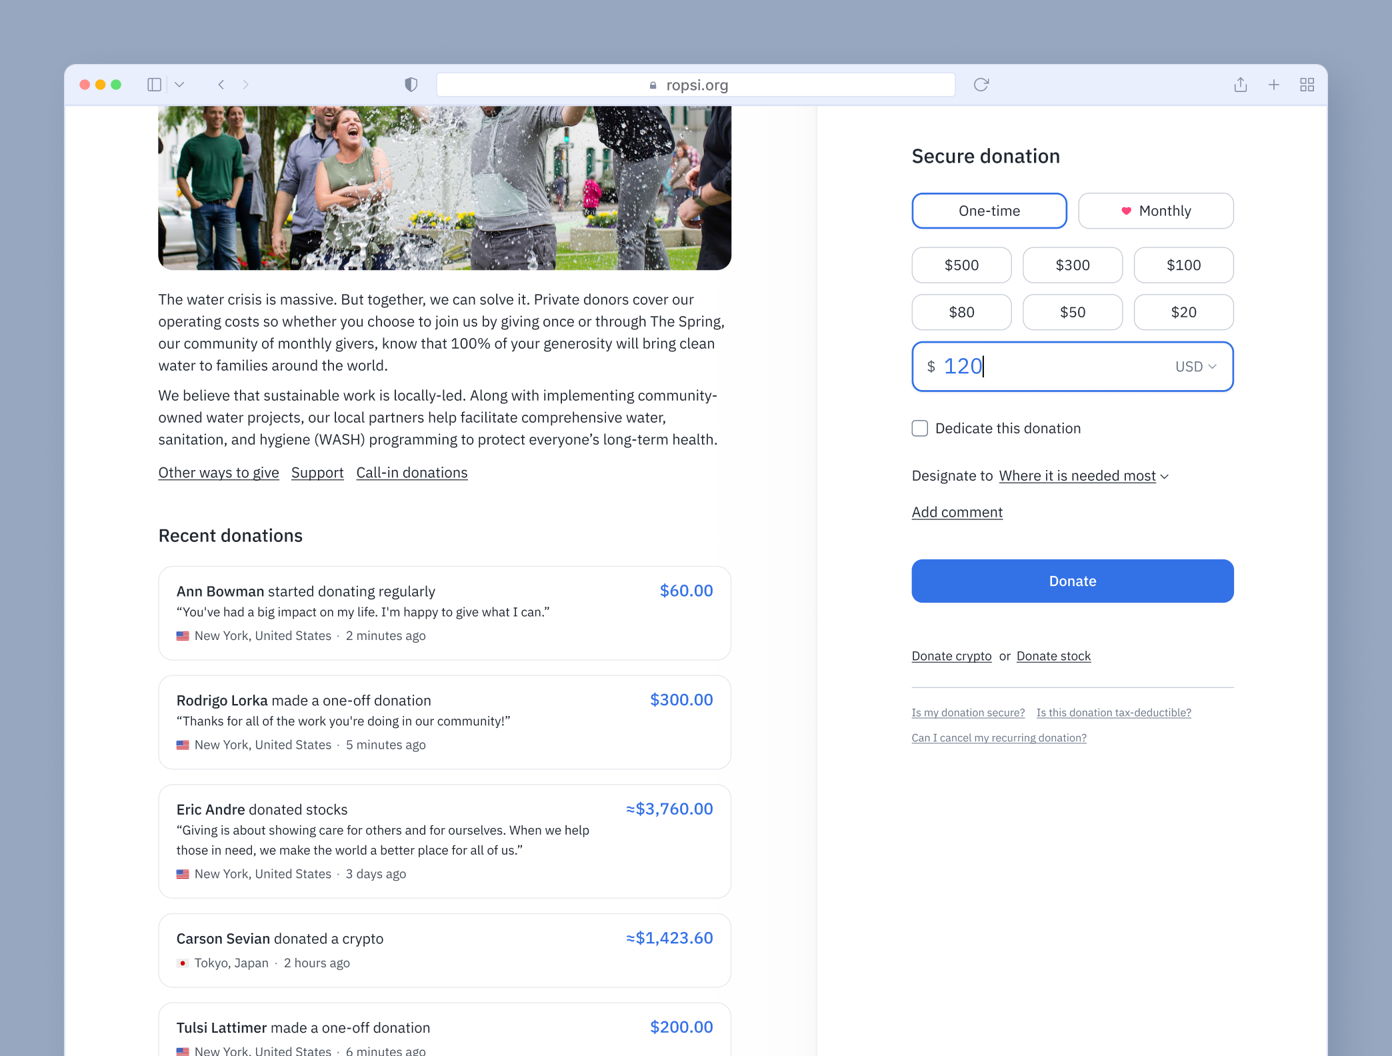1392x1056 pixels.
Task: Open the Share icon
Action: tap(1240, 84)
